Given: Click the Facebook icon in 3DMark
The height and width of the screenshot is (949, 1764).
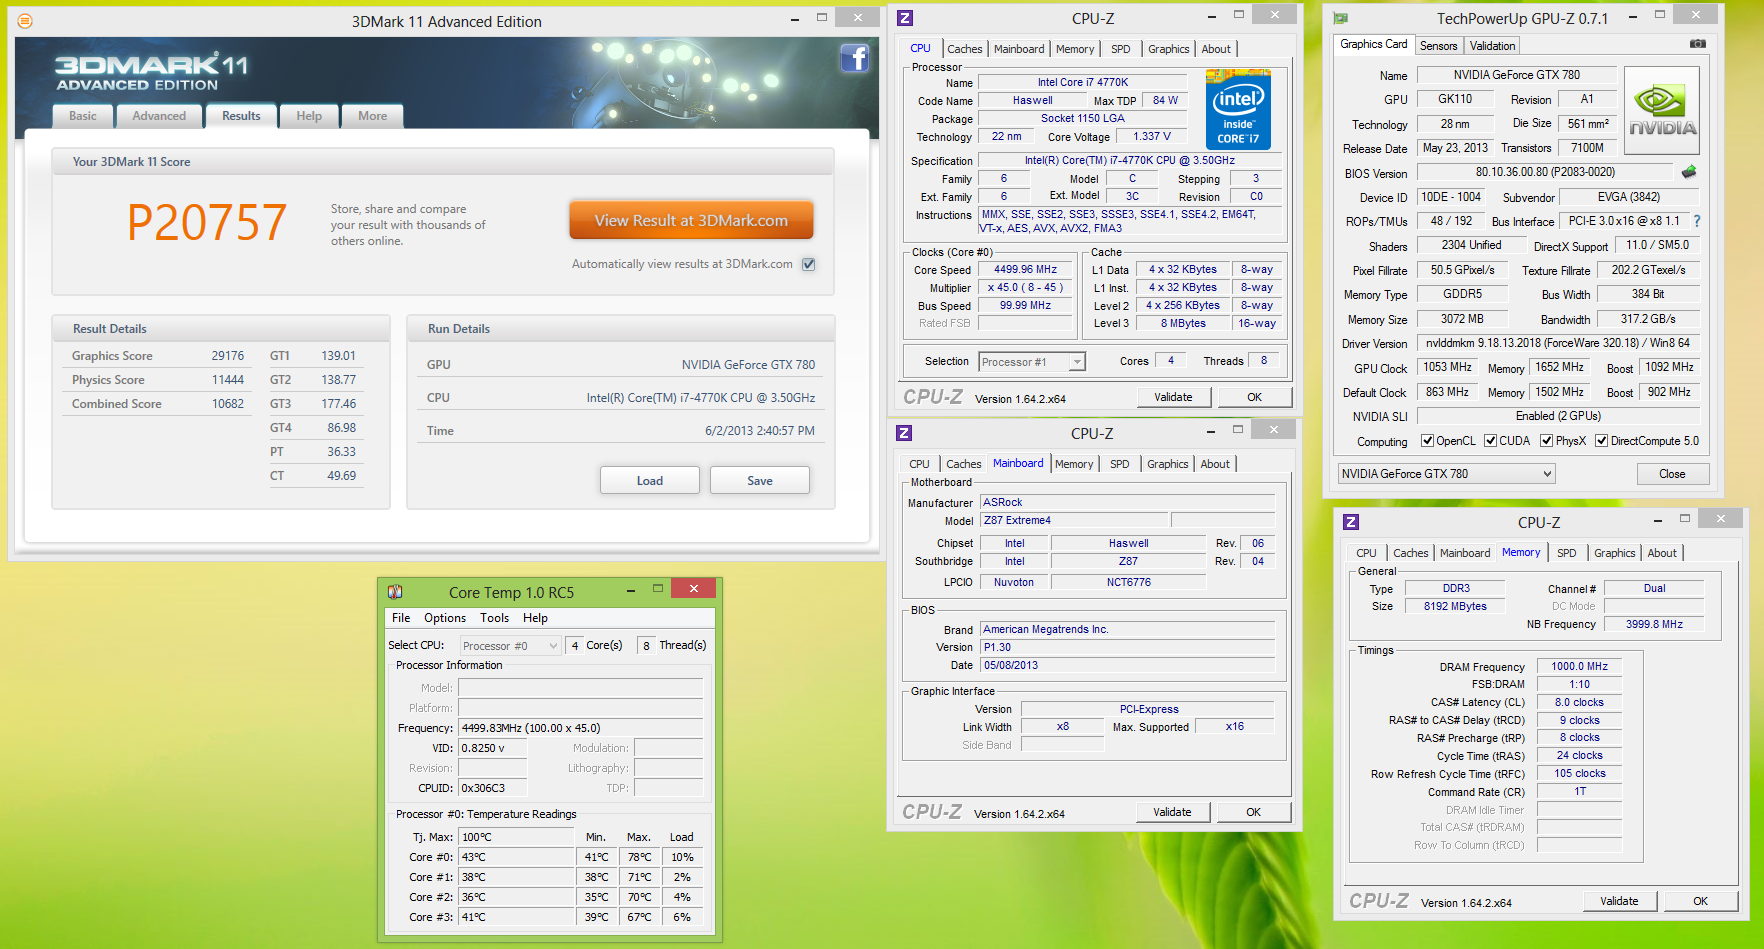Looking at the screenshot, I should pyautogui.click(x=854, y=59).
